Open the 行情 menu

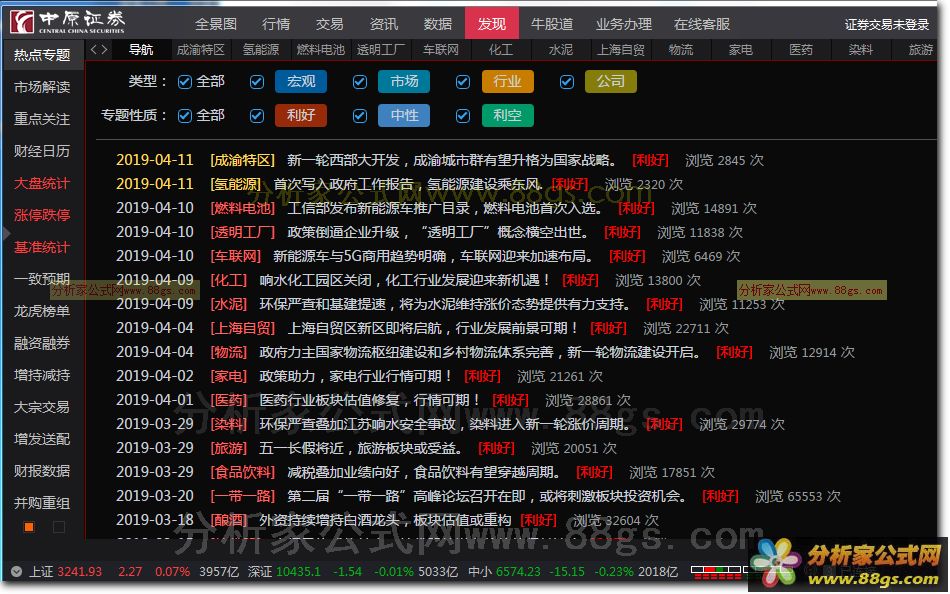276,24
